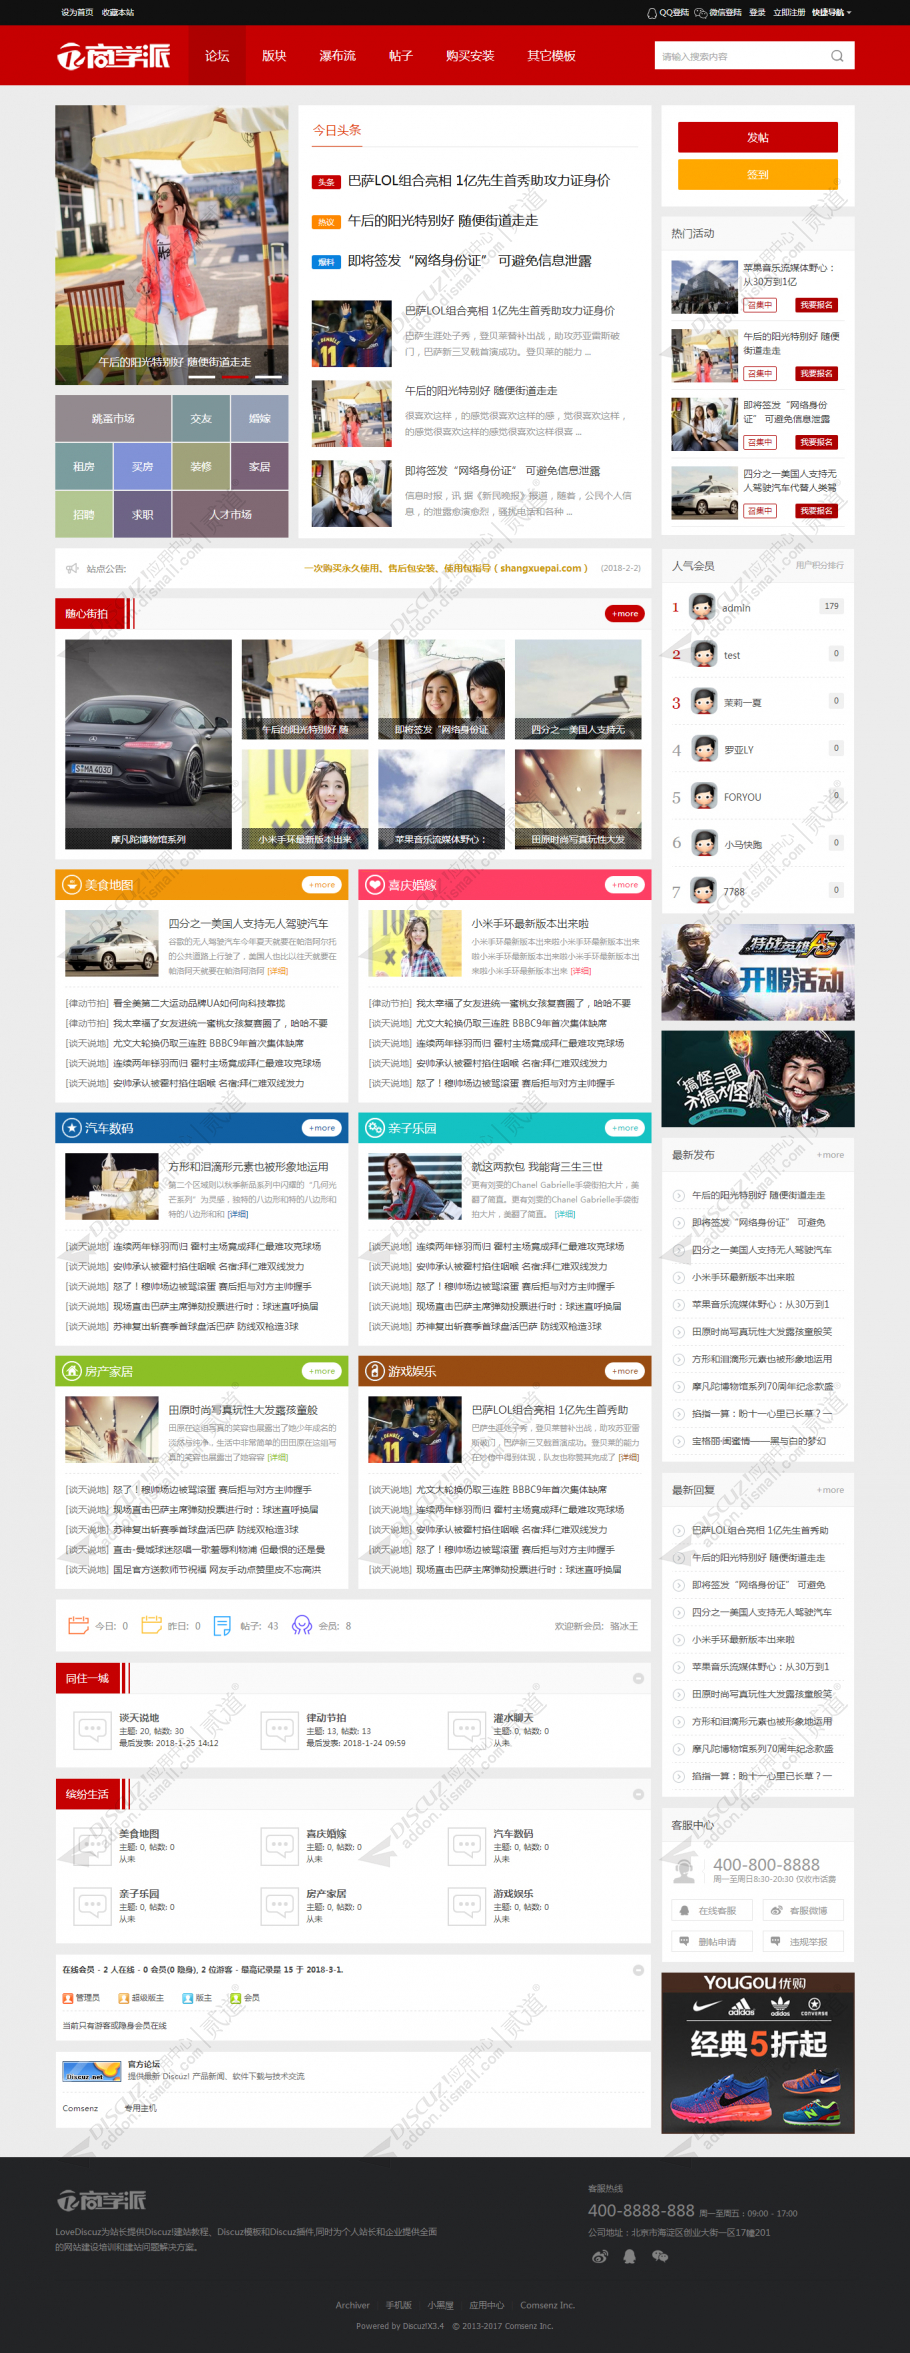Click the WeChat icon in footer

coord(660,2256)
